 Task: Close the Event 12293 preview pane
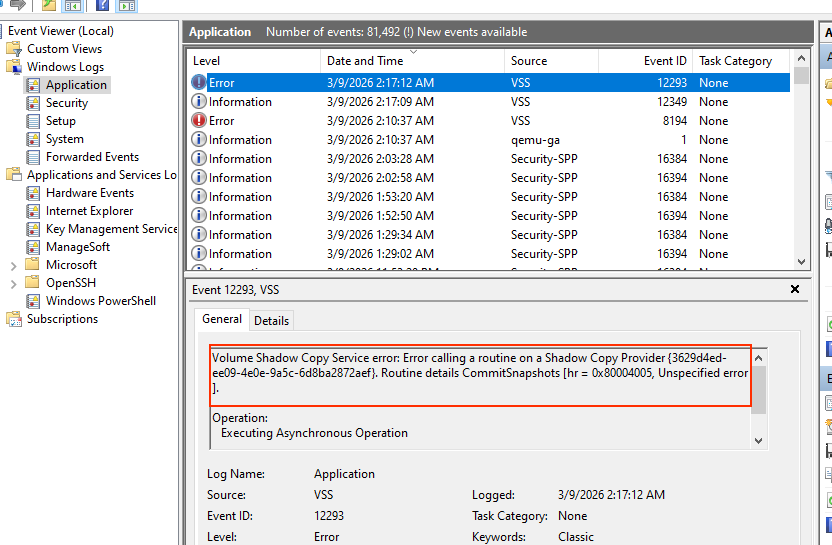click(795, 289)
